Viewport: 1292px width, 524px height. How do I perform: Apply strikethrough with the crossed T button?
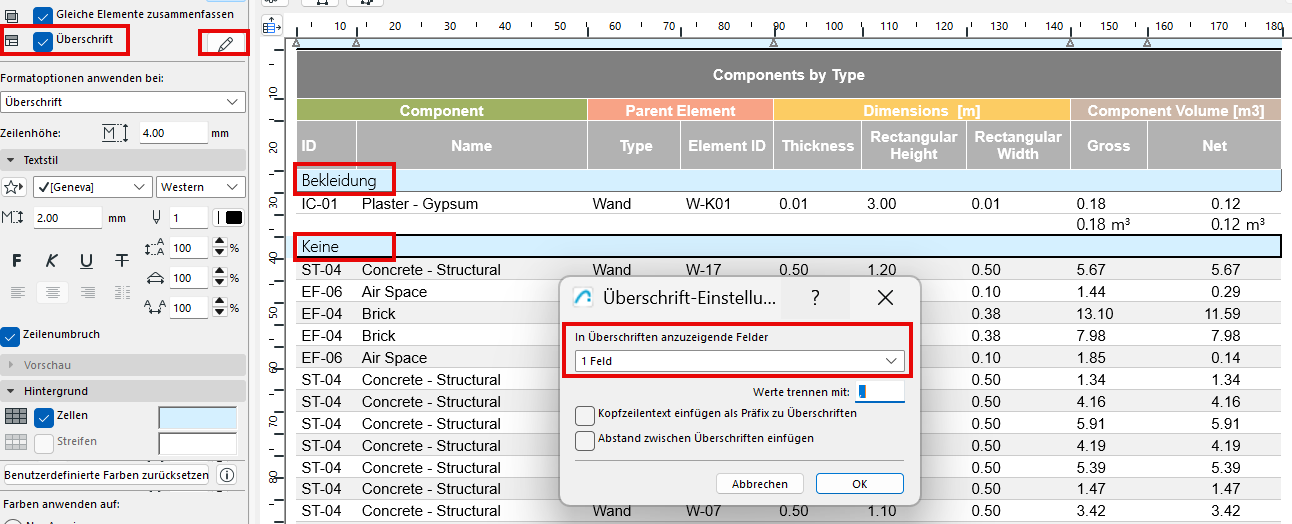pos(121,261)
